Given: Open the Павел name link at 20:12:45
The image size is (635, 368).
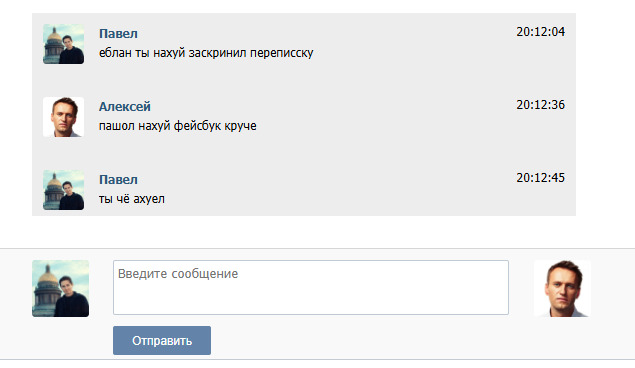Looking at the screenshot, I should point(118,179).
